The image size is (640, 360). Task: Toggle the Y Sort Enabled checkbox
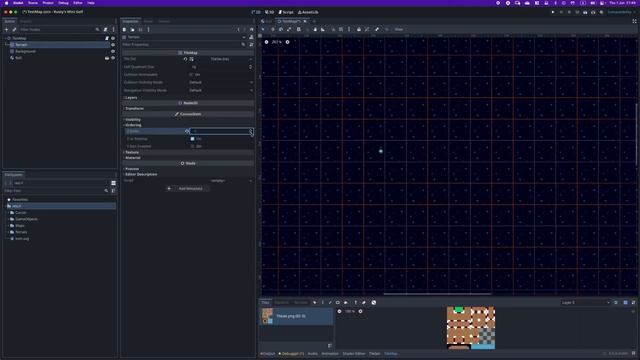(193, 146)
